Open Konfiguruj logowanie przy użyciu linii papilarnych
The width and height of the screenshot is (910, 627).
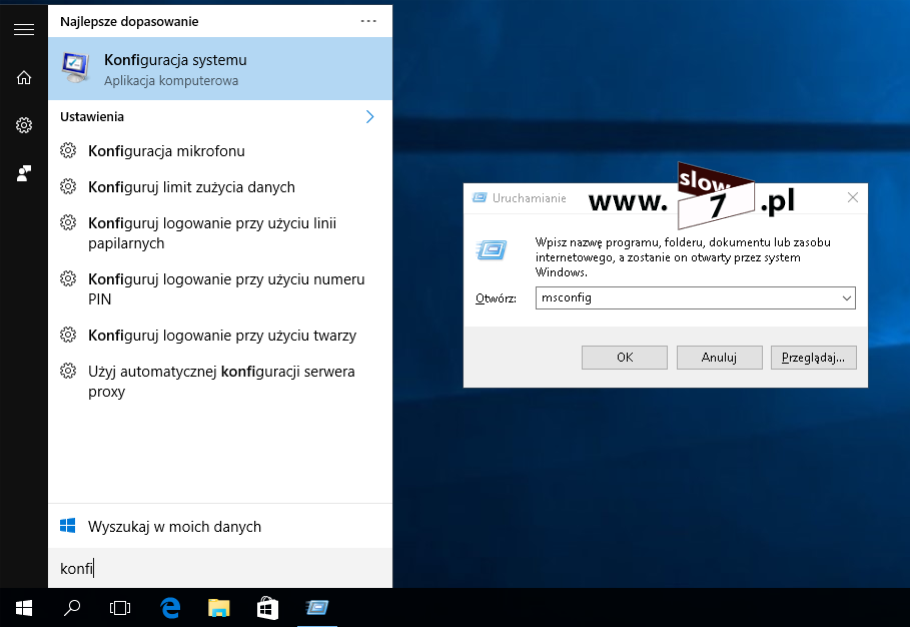click(220, 233)
